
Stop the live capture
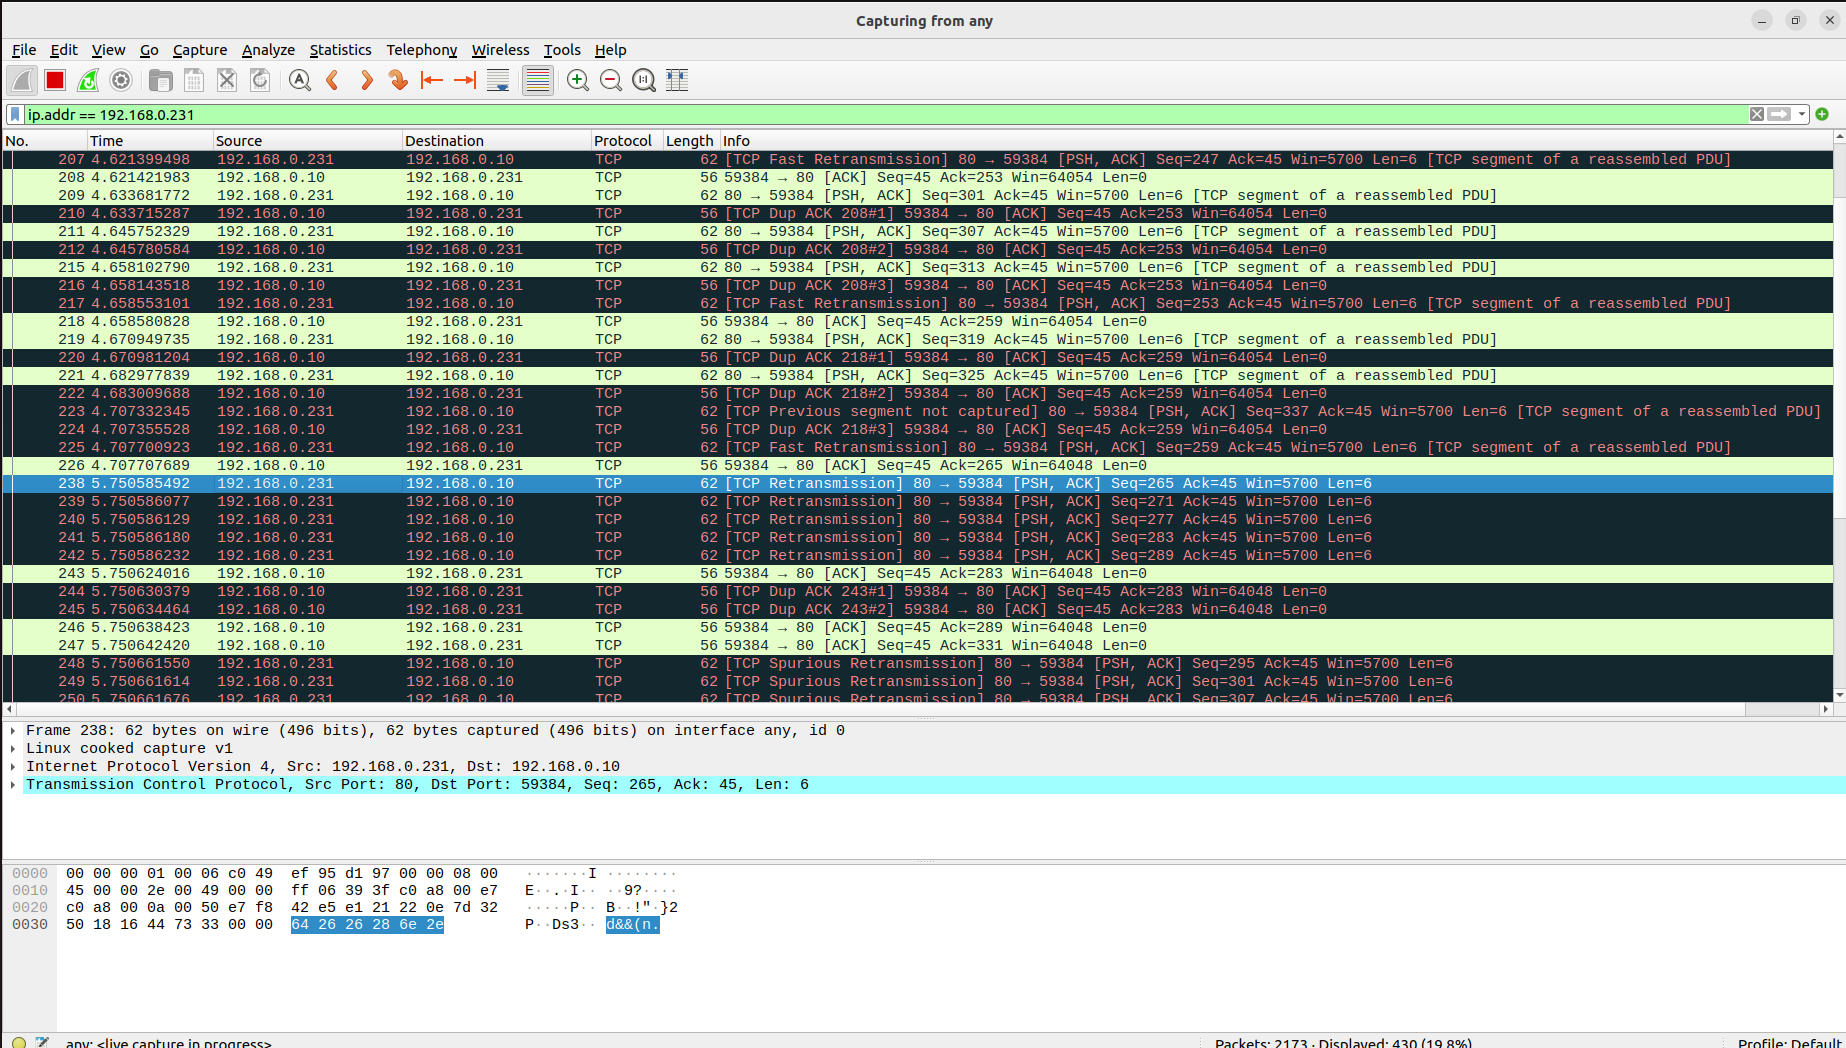pyautogui.click(x=55, y=80)
